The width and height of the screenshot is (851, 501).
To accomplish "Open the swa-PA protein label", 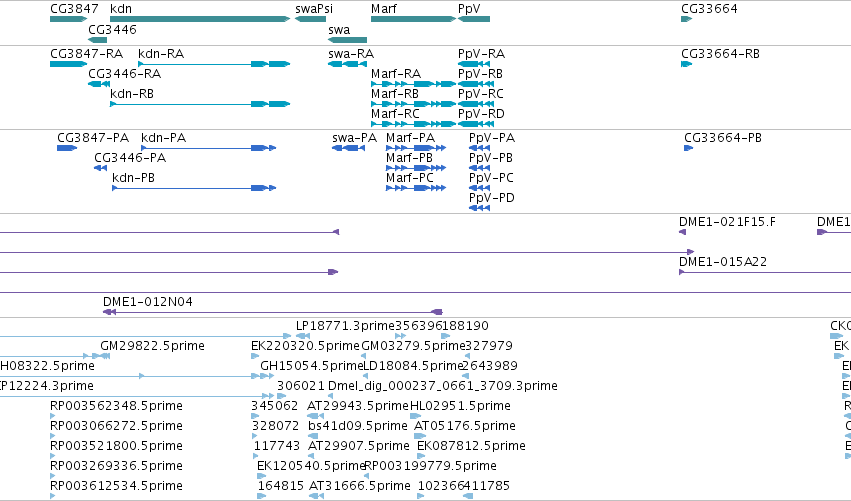I will pyautogui.click(x=354, y=138).
